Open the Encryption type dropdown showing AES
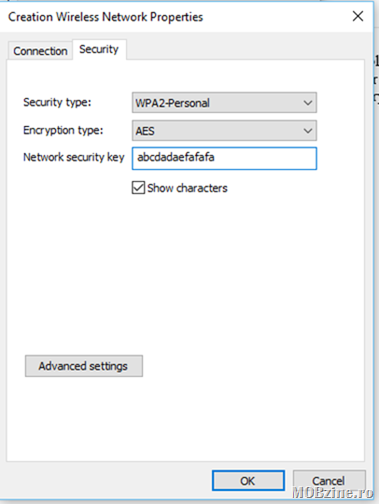379x504 pixels. click(224, 131)
